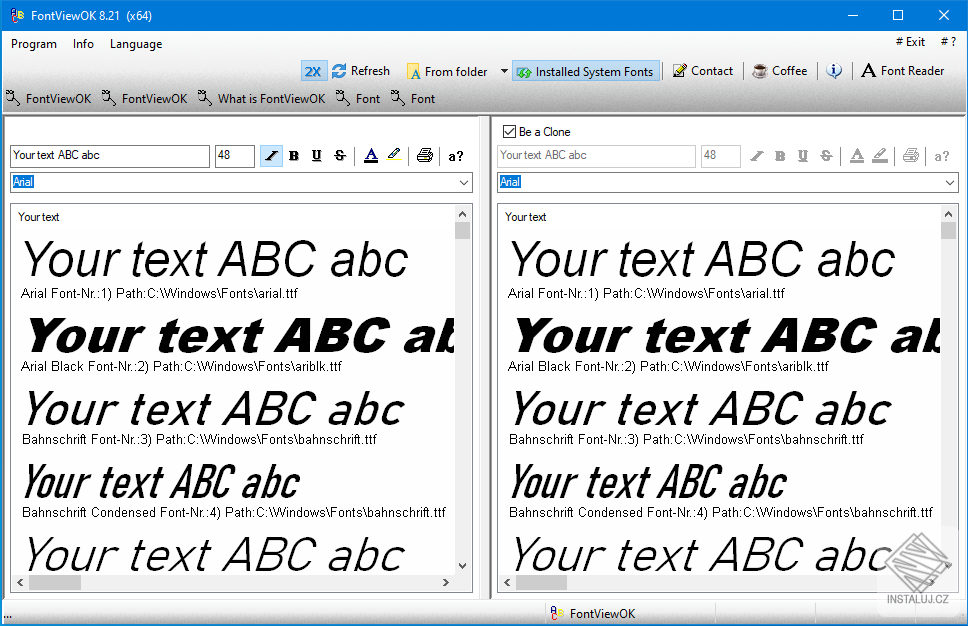Open the Language menu
This screenshot has width=968, height=626.
tap(136, 44)
